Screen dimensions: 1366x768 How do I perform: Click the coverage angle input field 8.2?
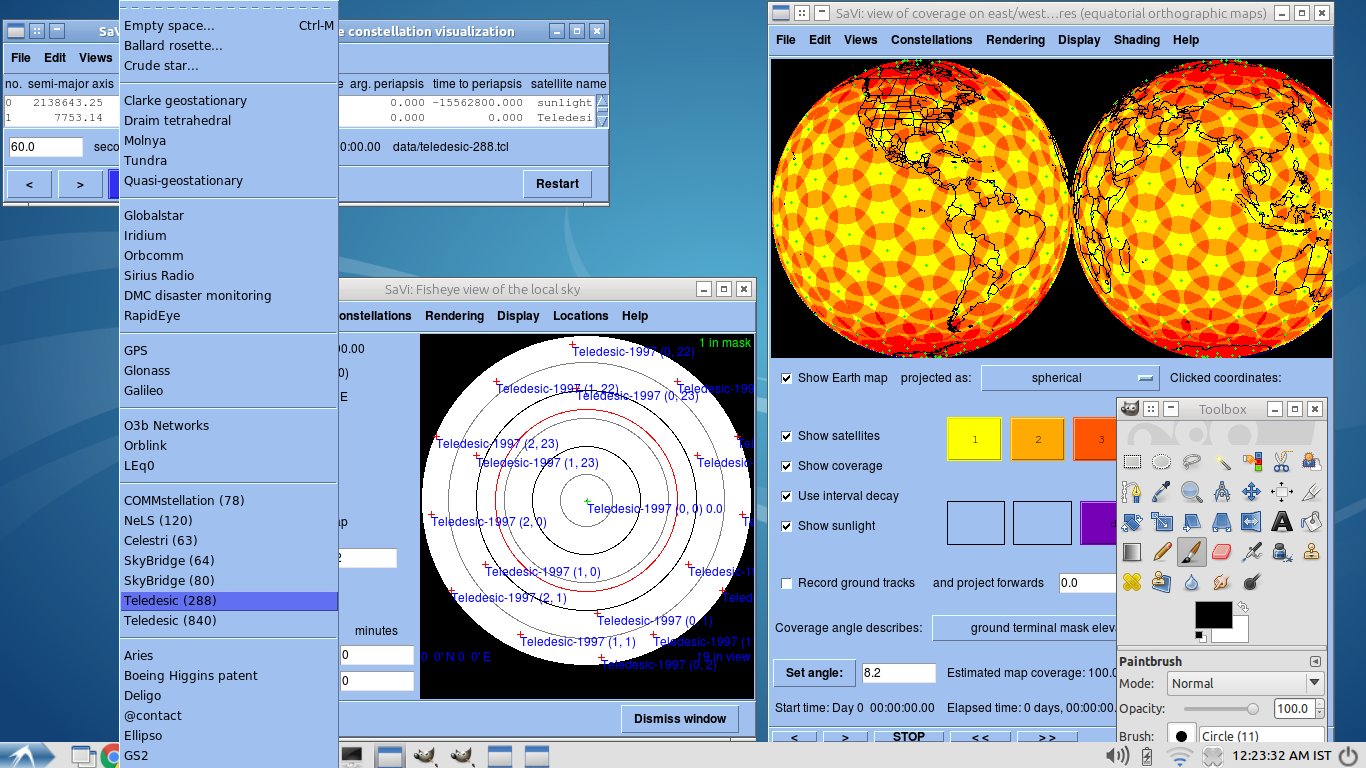(x=899, y=674)
